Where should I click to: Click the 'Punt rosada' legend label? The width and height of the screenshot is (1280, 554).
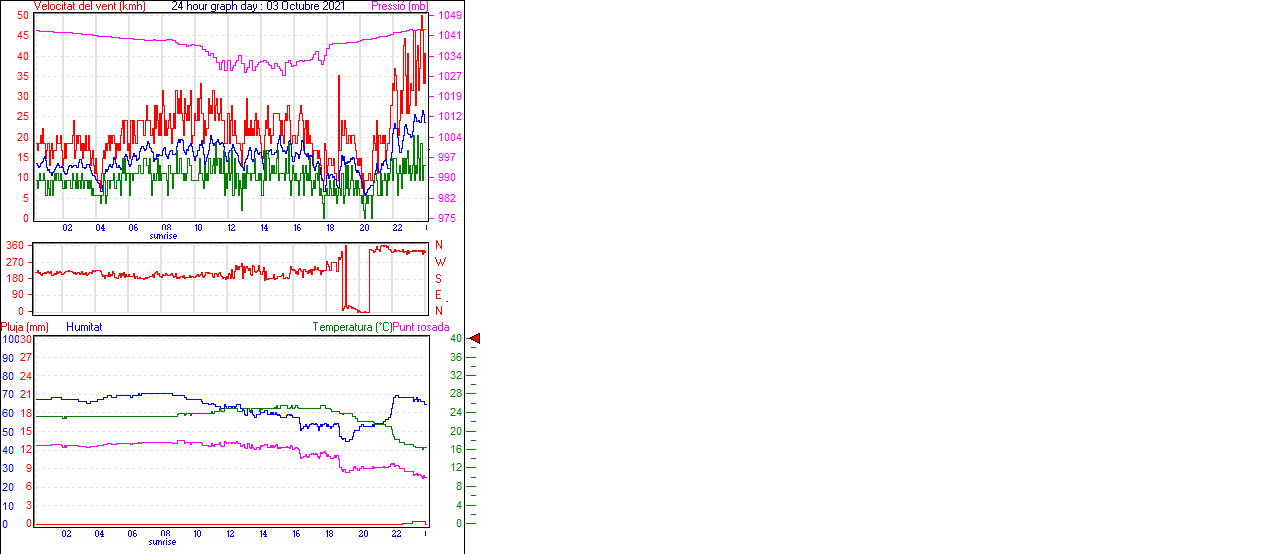coord(421,327)
